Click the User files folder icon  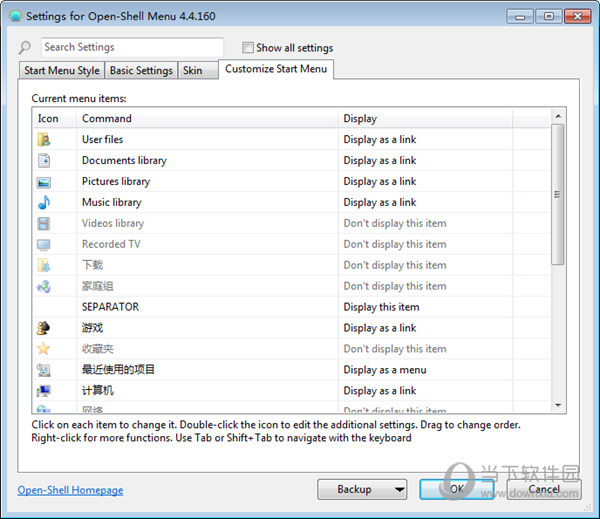tap(44, 139)
